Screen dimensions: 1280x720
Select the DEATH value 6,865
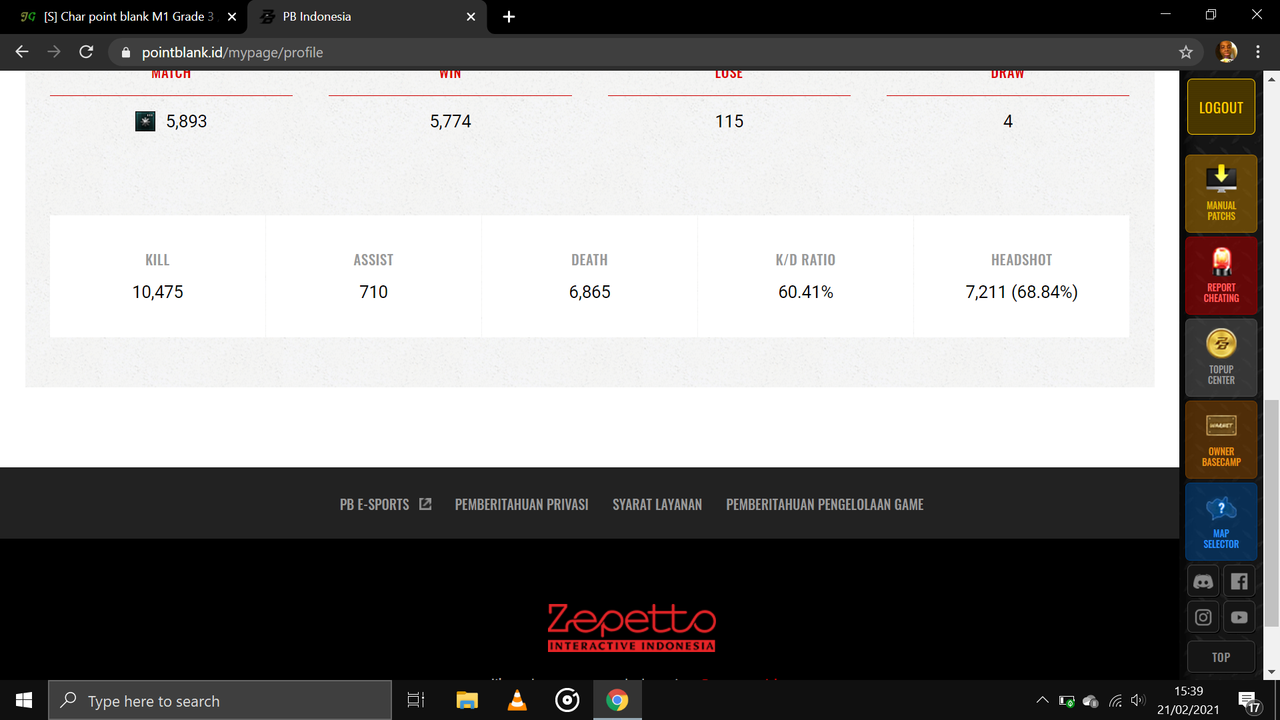tap(590, 292)
